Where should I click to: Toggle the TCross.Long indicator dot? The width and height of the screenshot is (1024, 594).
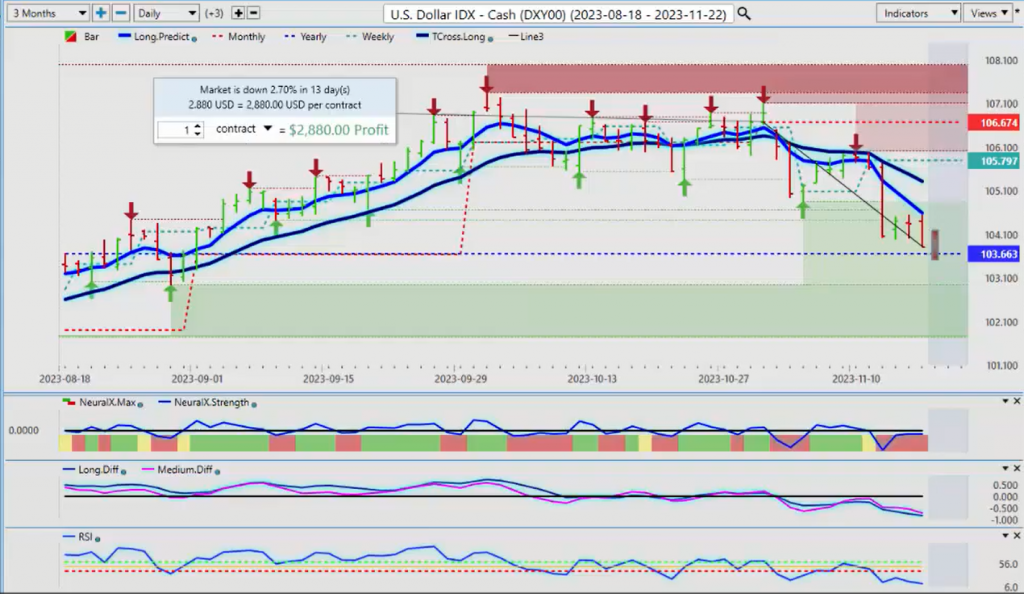(x=489, y=38)
